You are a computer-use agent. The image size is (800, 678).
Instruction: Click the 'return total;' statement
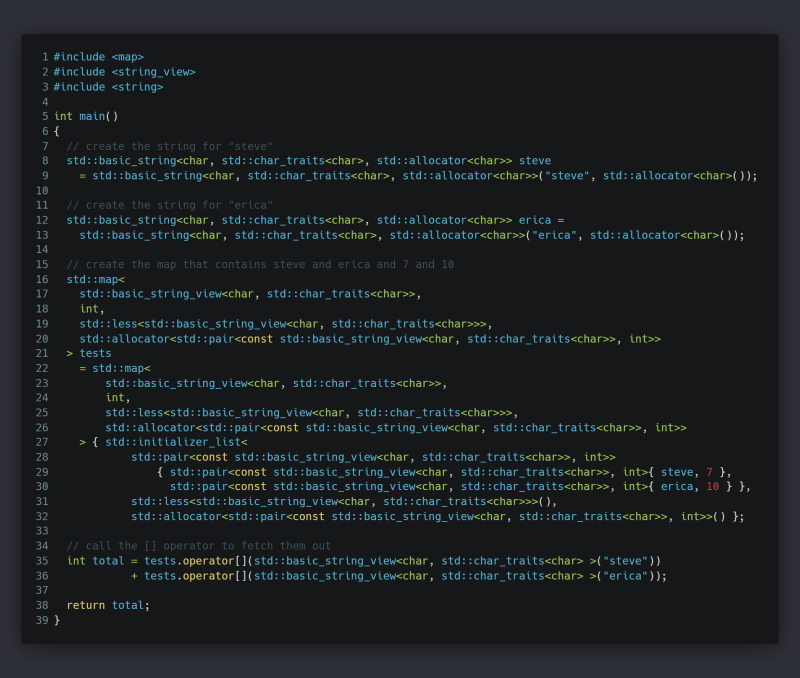tap(108, 606)
